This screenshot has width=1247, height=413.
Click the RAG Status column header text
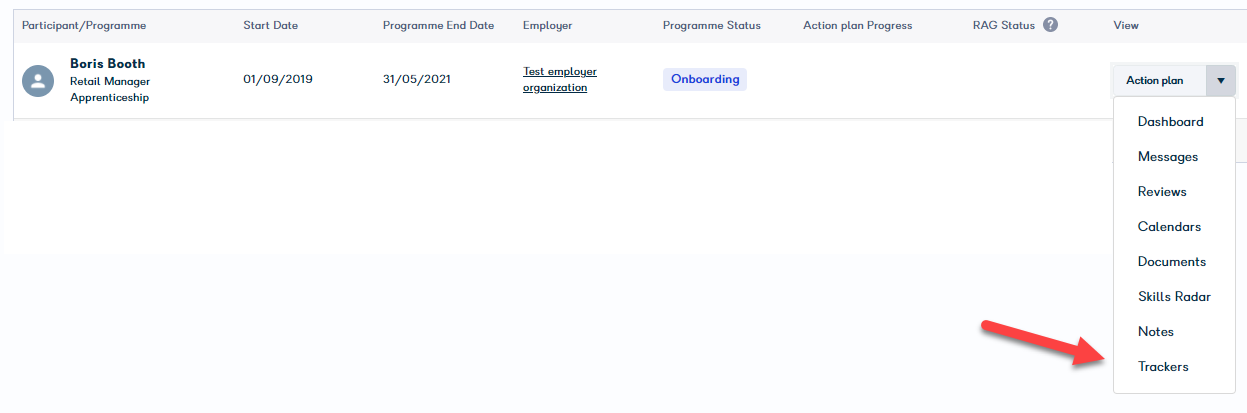pos(1004,26)
